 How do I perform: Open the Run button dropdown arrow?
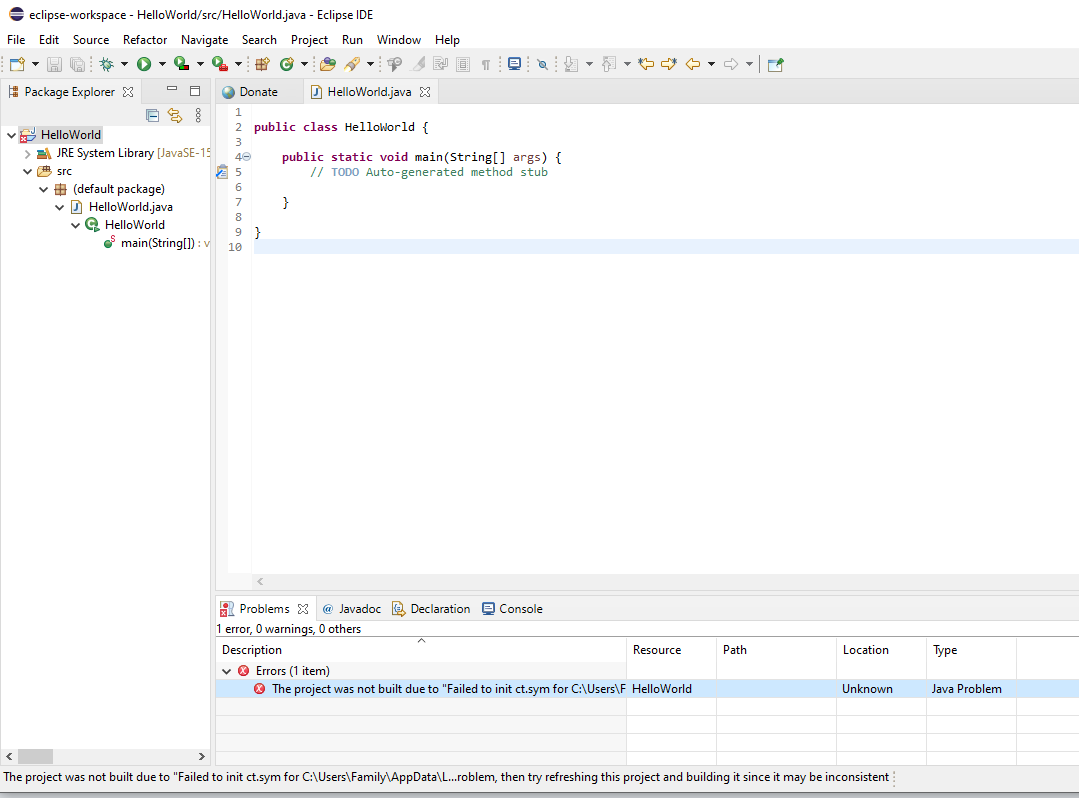coord(161,64)
